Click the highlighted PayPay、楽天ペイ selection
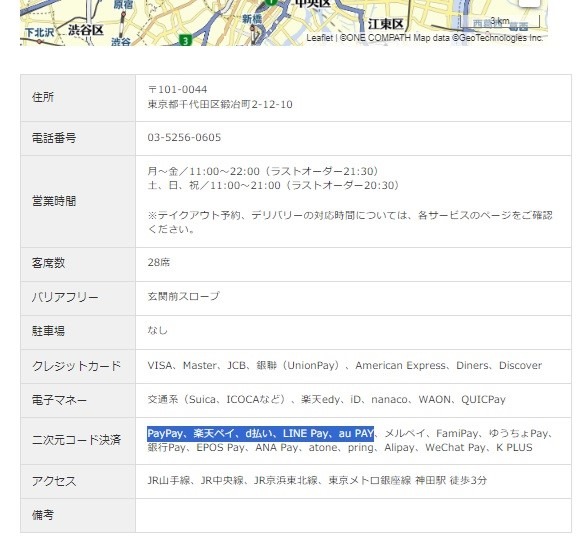This screenshot has width=588, height=548. click(261, 434)
